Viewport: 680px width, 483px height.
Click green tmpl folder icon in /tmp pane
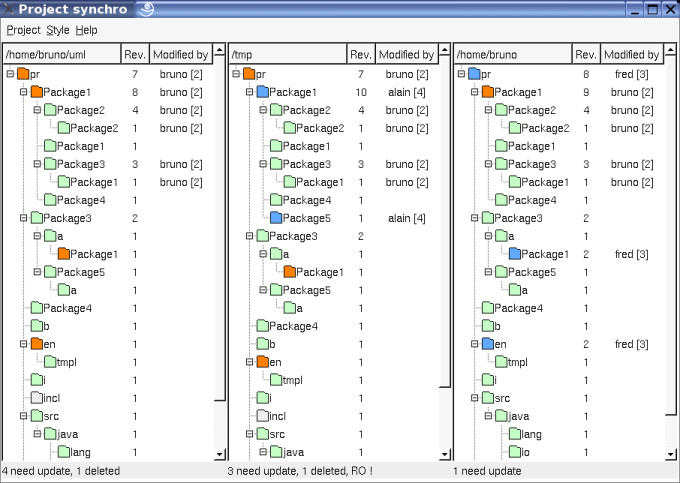tap(276, 380)
